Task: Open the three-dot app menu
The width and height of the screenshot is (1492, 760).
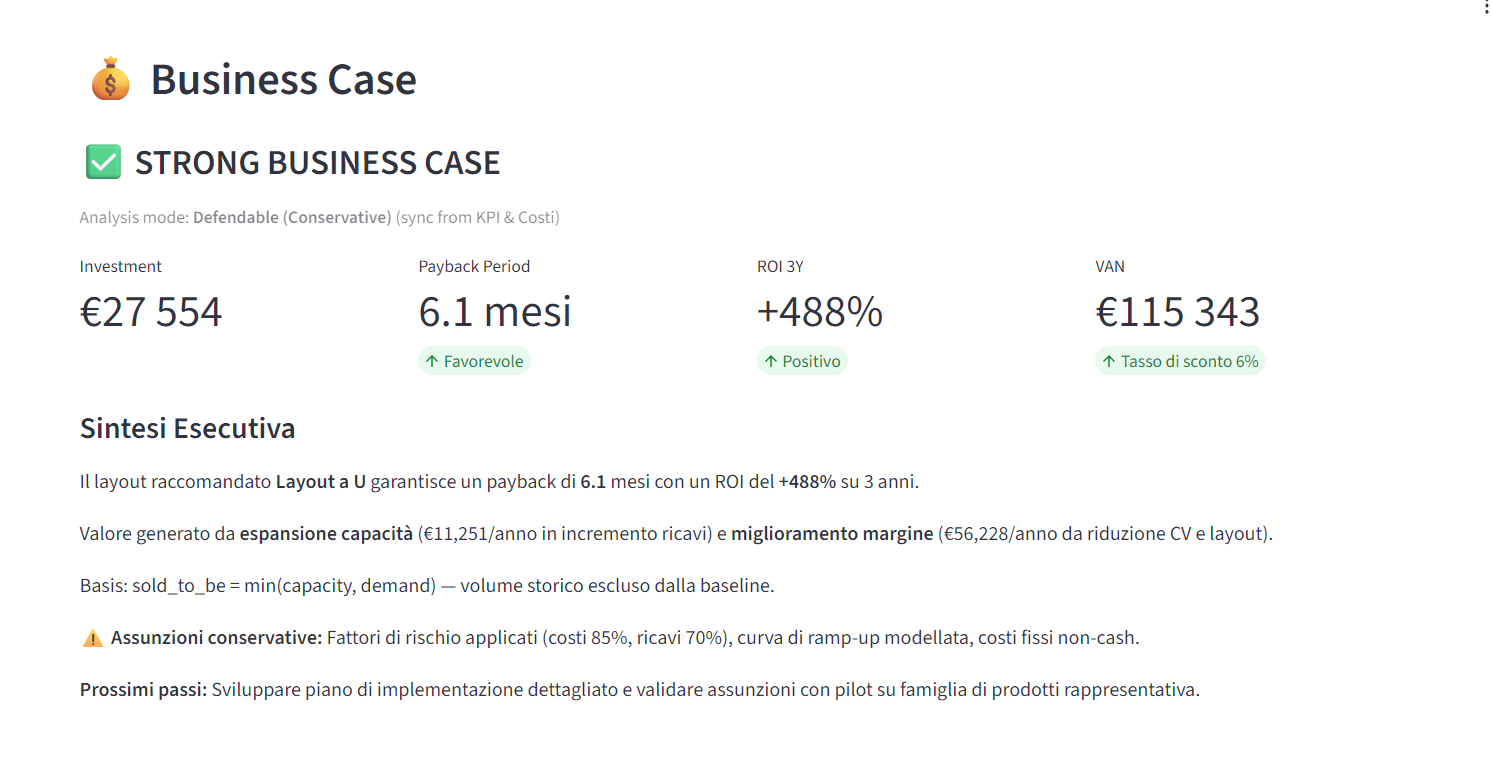Action: point(1486,8)
